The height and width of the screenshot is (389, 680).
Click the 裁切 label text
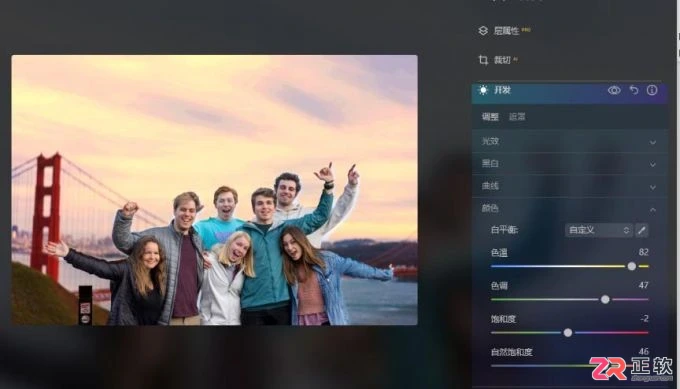(x=502, y=60)
